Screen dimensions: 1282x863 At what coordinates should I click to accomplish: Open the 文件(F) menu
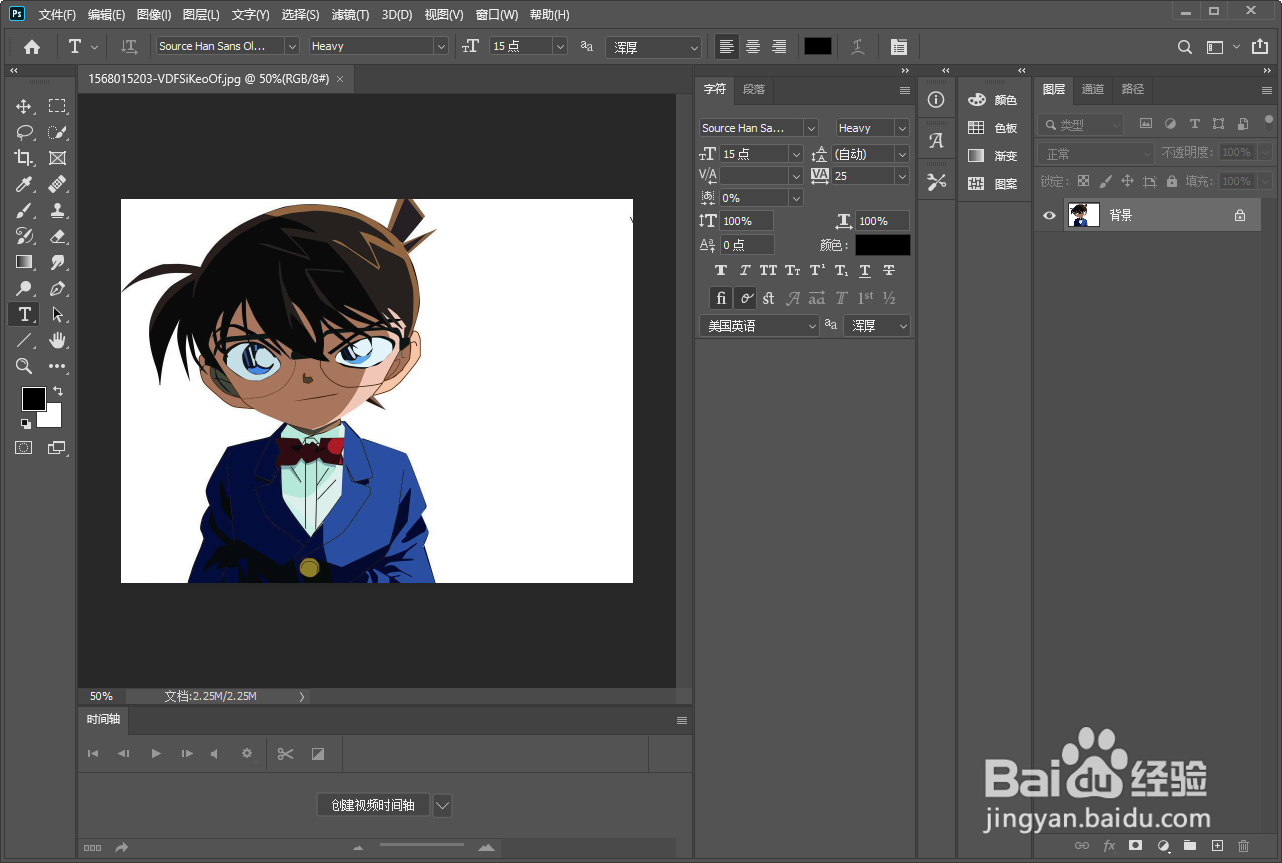click(x=57, y=15)
